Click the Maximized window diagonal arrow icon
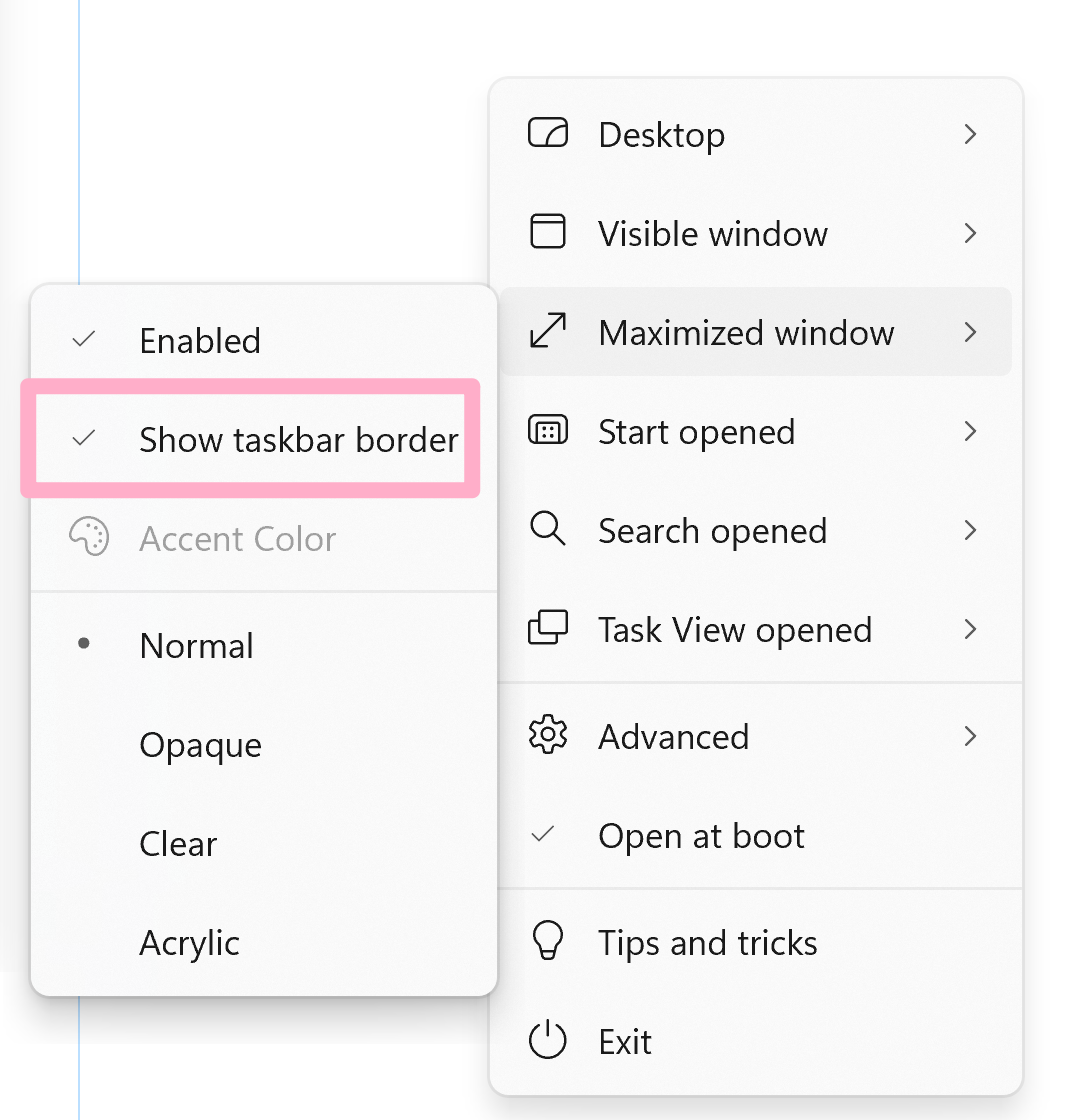1089x1120 pixels. [x=549, y=332]
